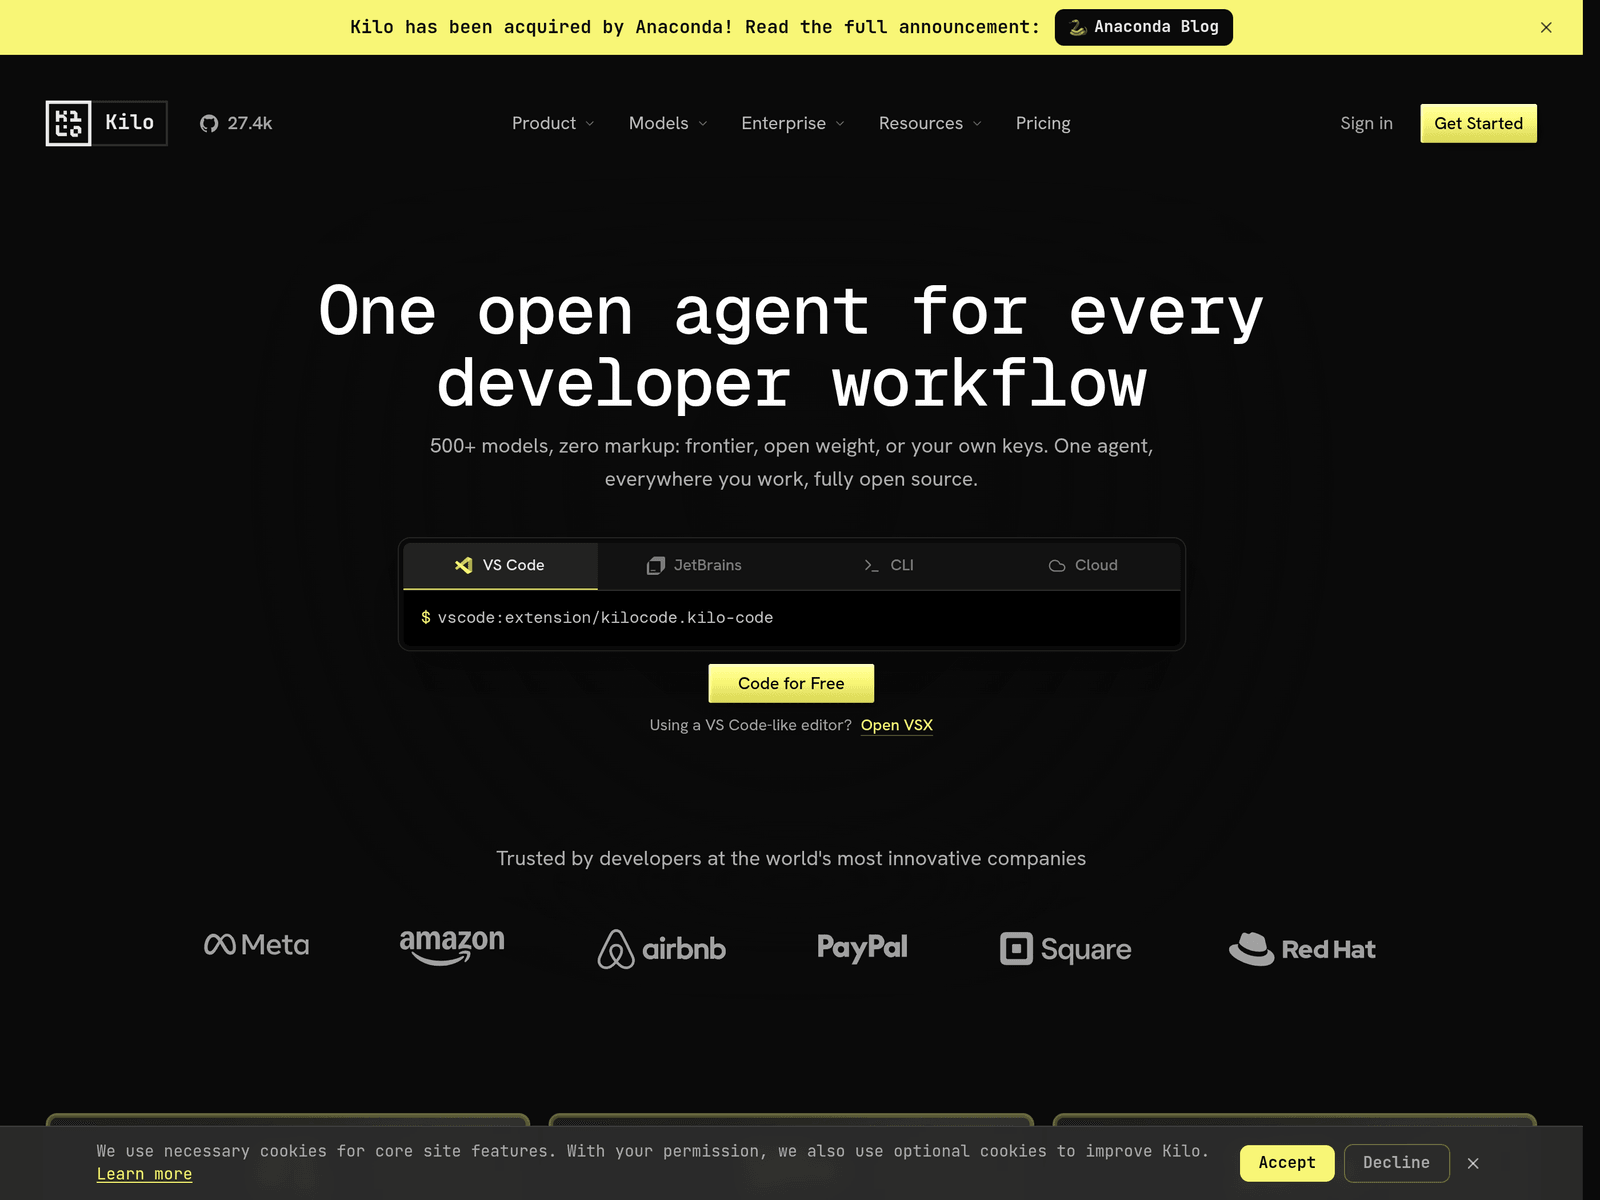This screenshot has height=1200, width=1600.
Task: Open GitHub repo via 27.4k stars icon
Action: [236, 123]
